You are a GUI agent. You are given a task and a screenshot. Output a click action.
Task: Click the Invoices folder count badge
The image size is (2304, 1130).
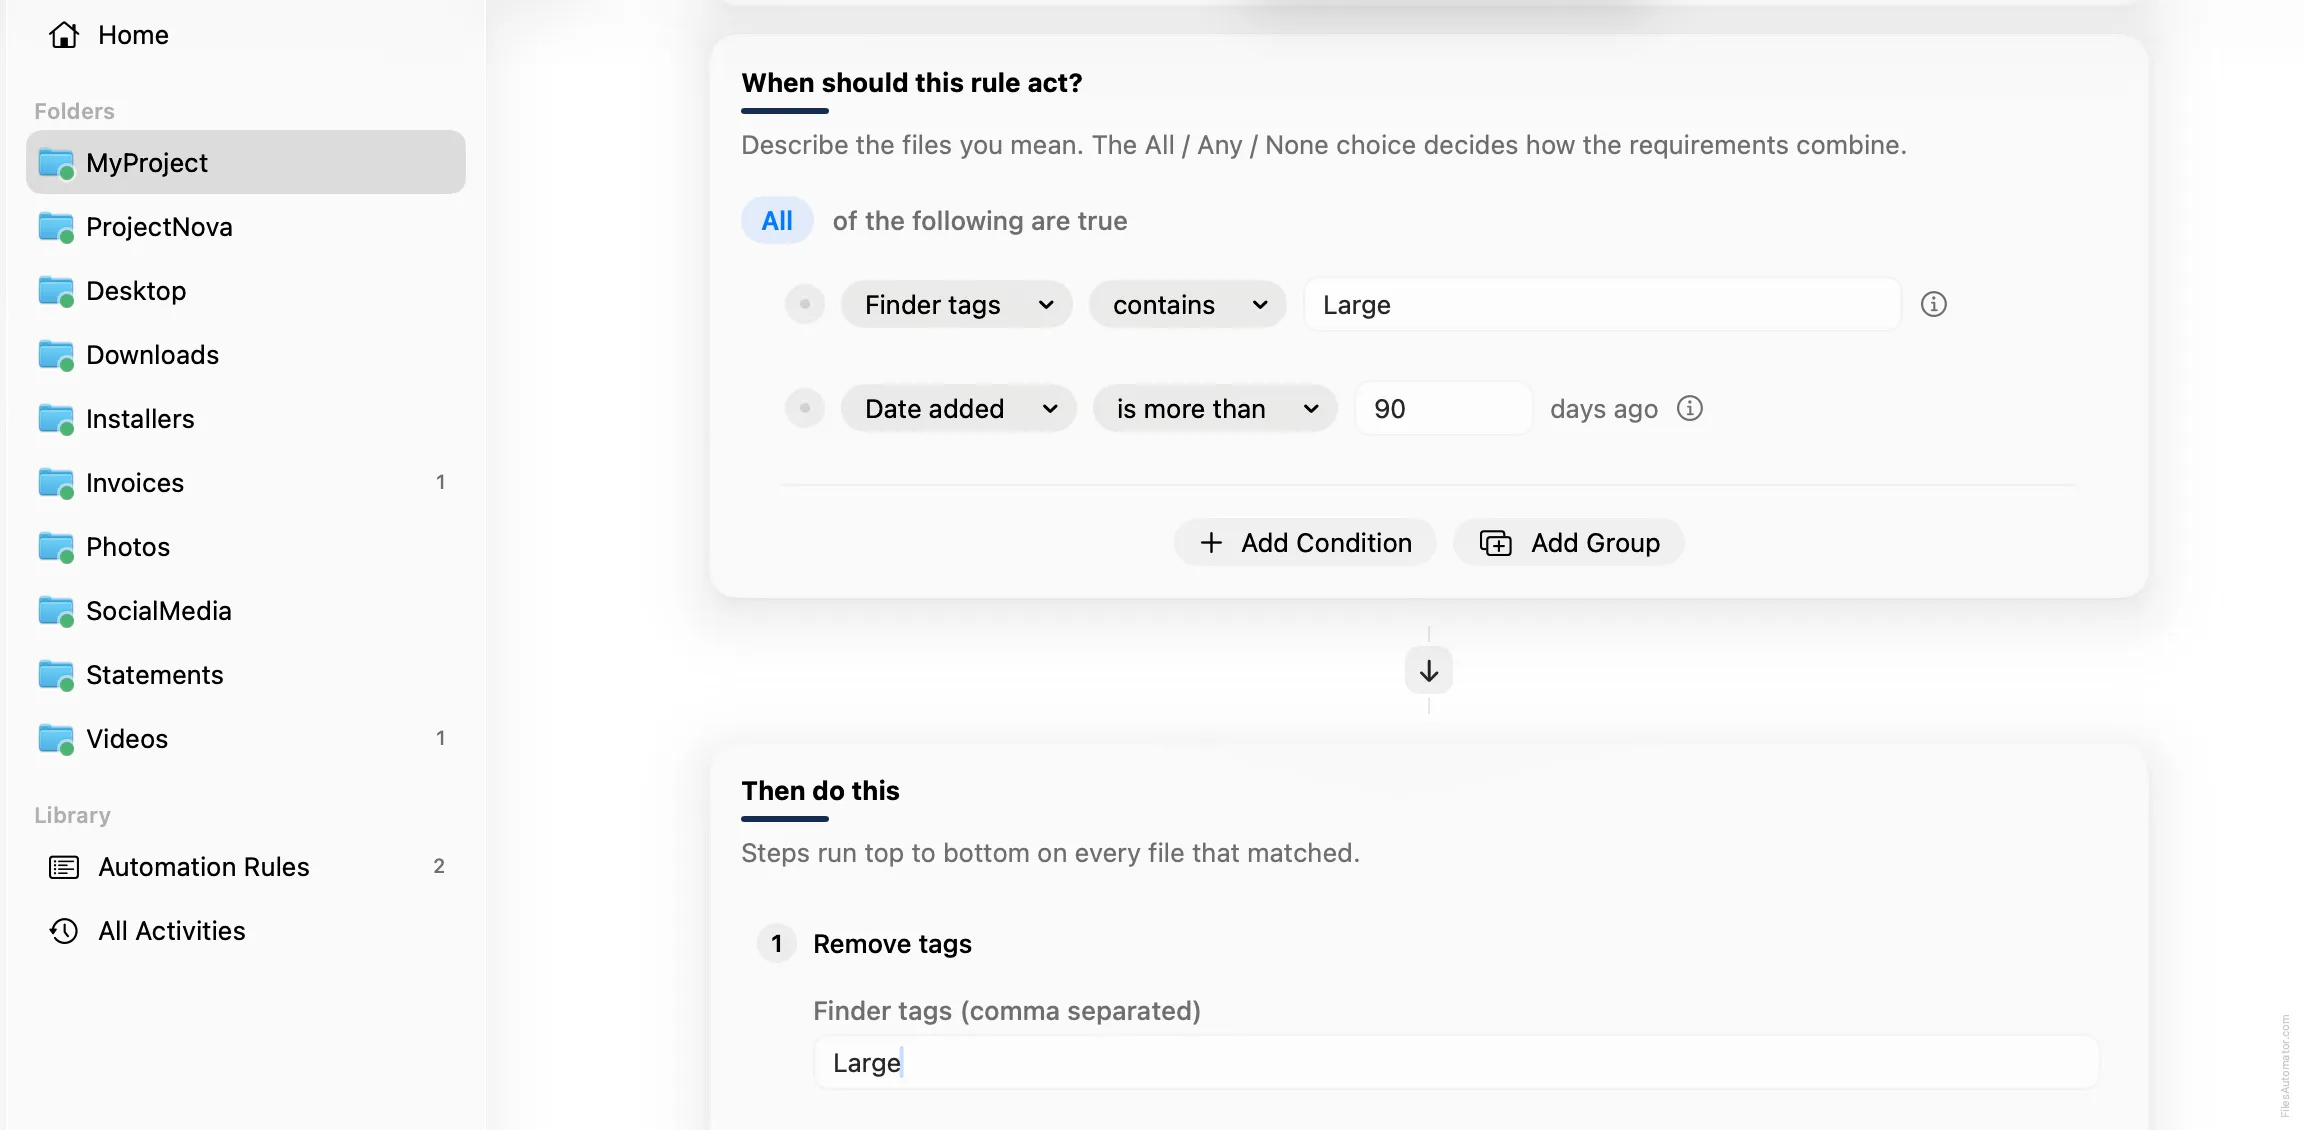440,483
